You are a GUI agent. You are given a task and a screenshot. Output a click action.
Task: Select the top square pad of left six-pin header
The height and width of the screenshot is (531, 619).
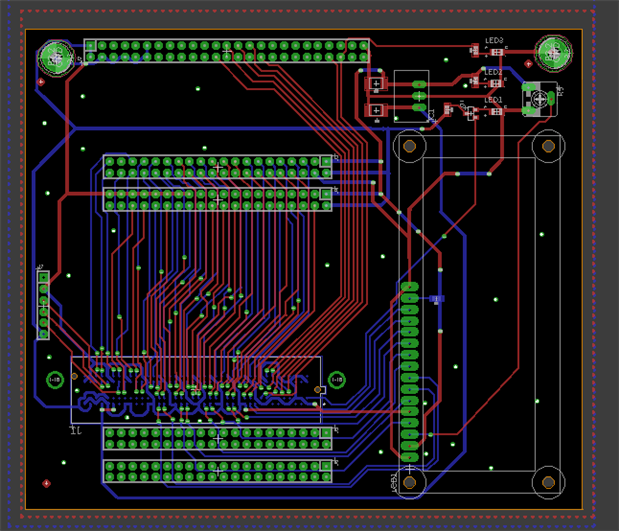[x=43, y=278]
